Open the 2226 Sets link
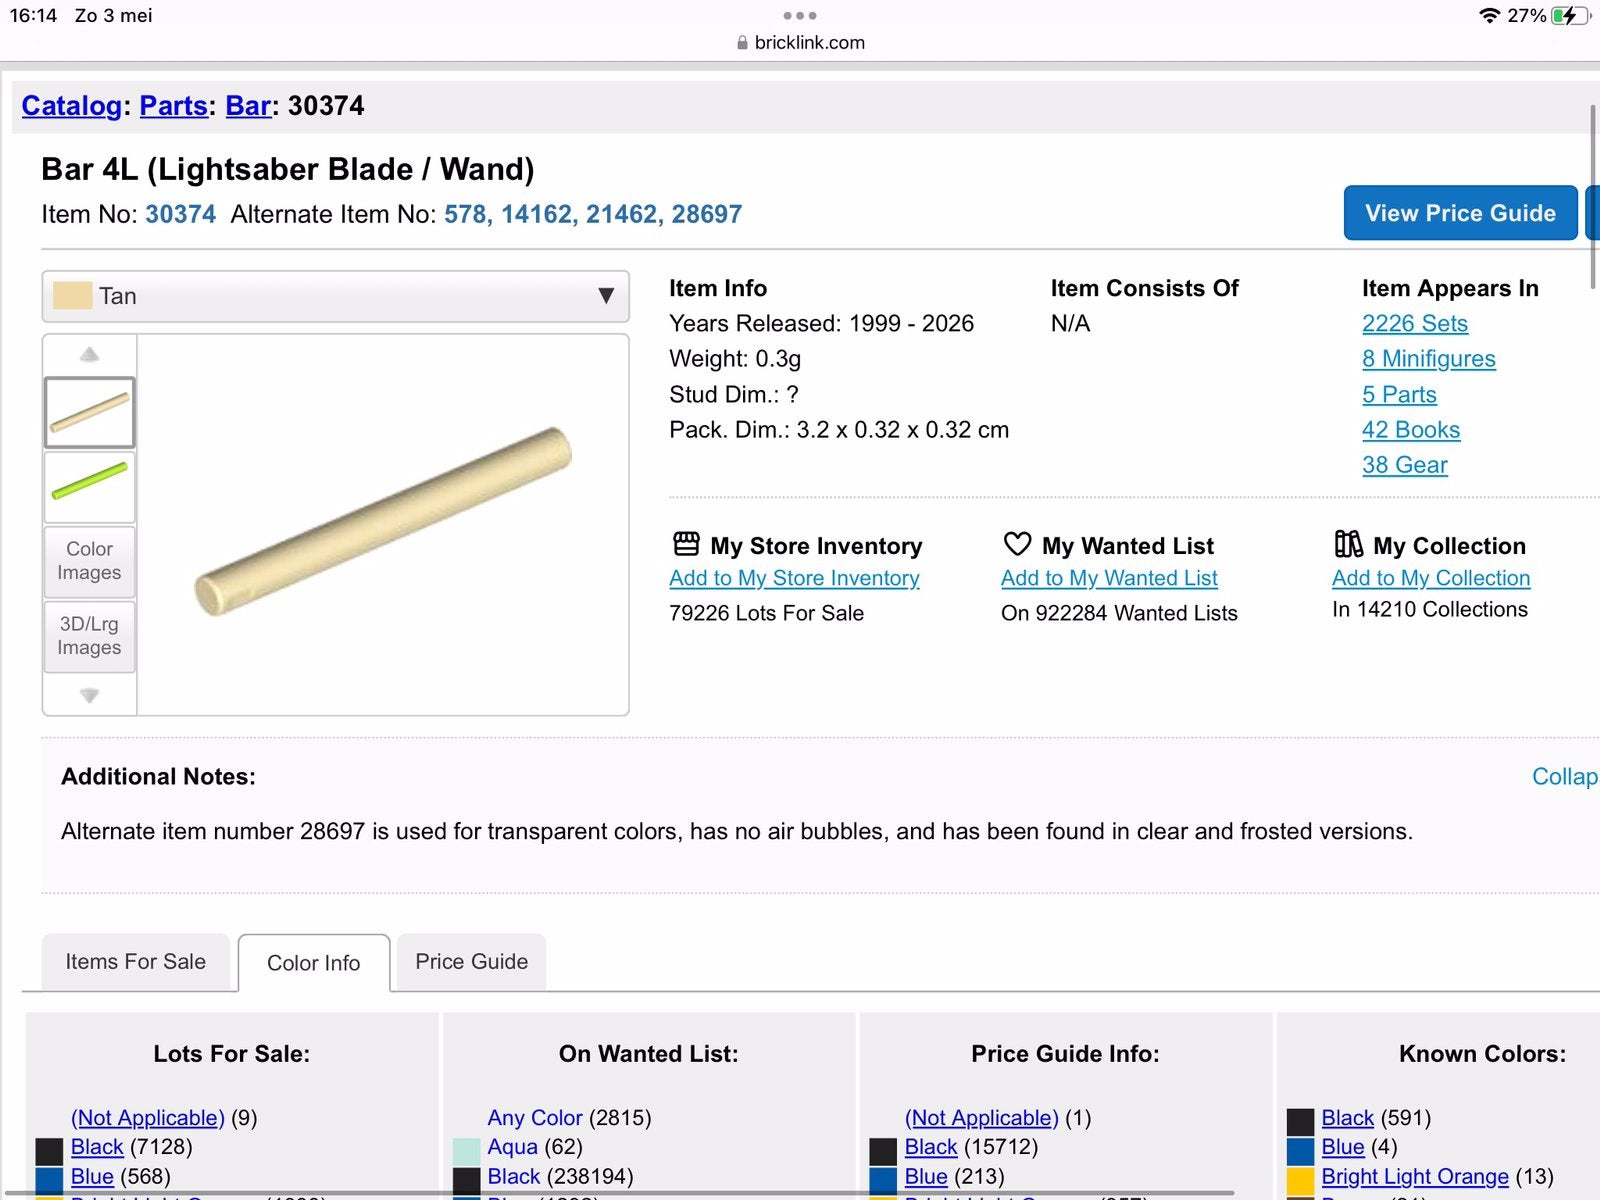Image resolution: width=1600 pixels, height=1200 pixels. [x=1415, y=323]
